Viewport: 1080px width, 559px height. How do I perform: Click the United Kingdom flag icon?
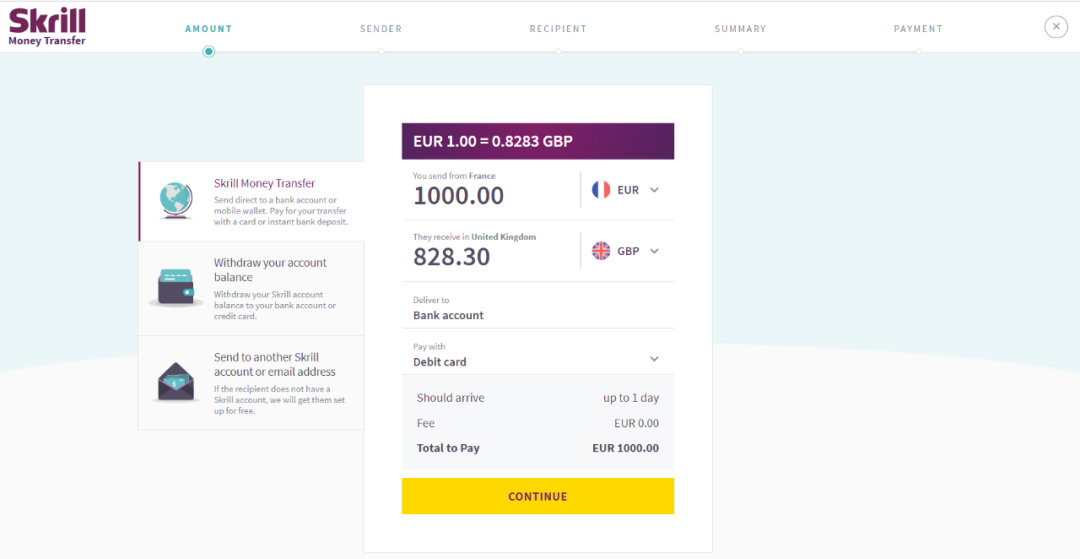coord(601,251)
